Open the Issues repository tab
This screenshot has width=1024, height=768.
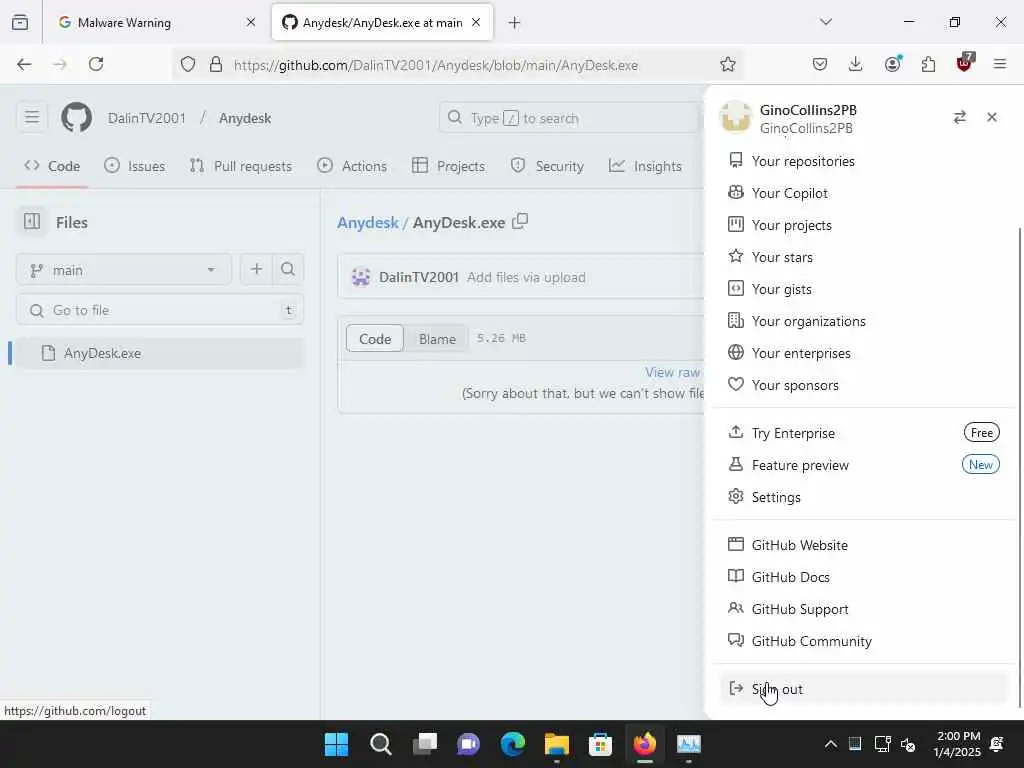click(135, 166)
